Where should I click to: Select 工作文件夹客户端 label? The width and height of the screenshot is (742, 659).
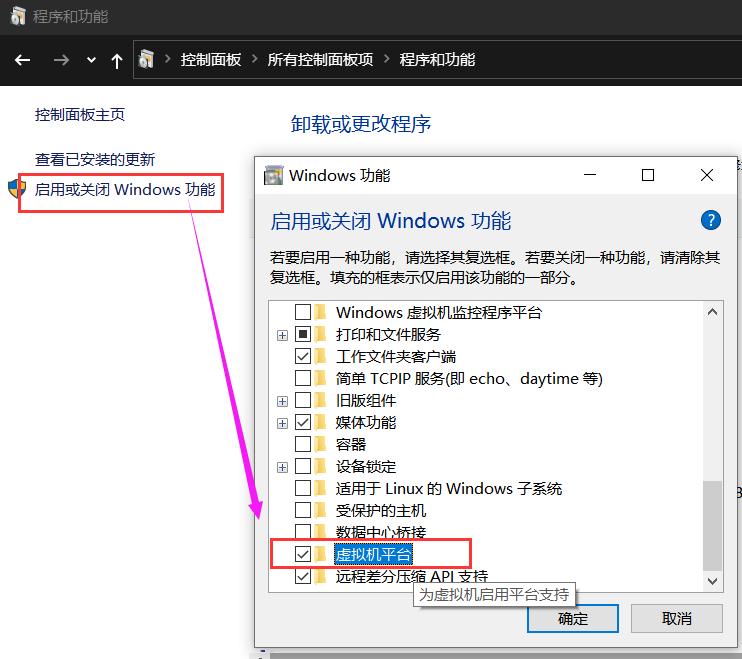pyautogui.click(x=396, y=356)
